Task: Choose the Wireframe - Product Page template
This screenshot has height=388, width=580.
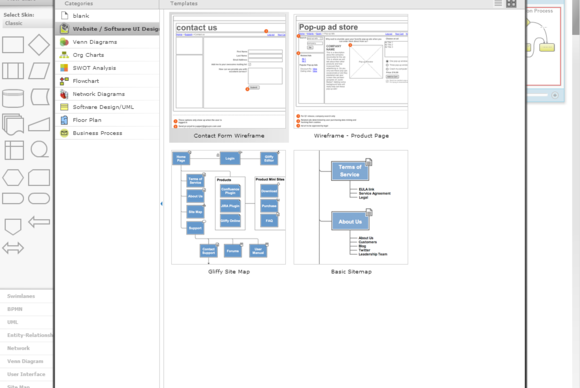Action: pyautogui.click(x=351, y=77)
